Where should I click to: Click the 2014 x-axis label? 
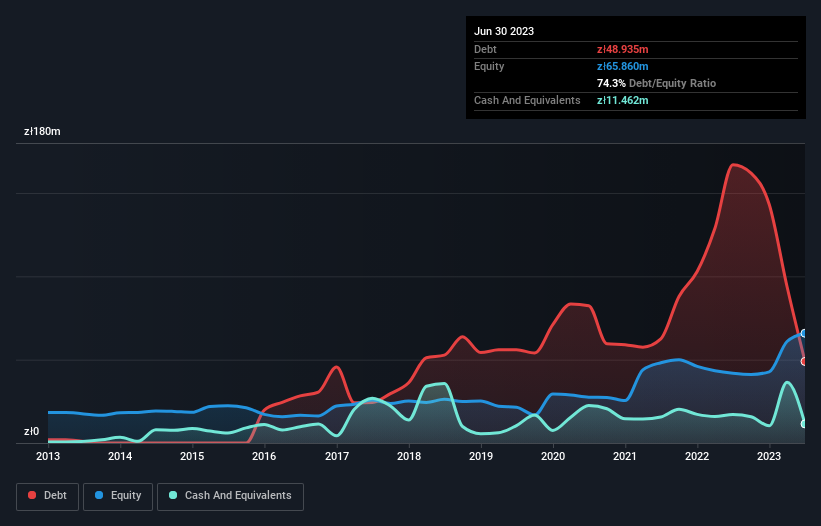(x=120, y=456)
